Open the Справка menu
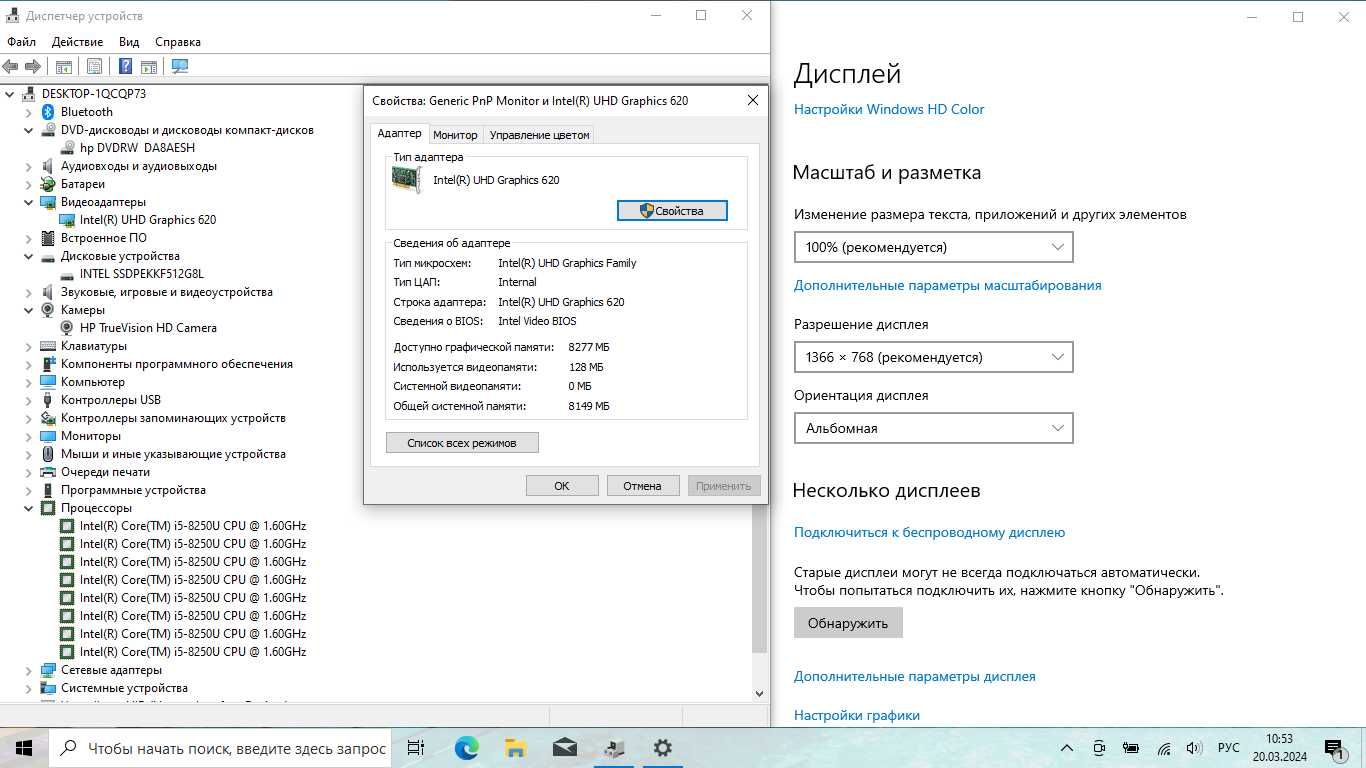This screenshot has width=1366, height=768. [x=178, y=42]
